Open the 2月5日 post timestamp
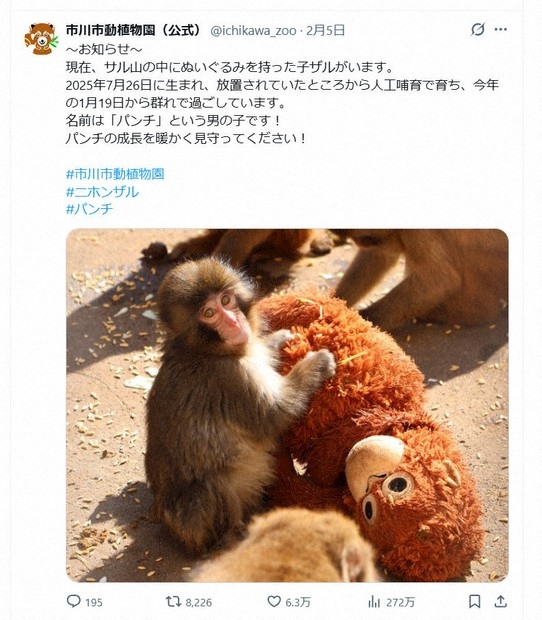 (325, 30)
